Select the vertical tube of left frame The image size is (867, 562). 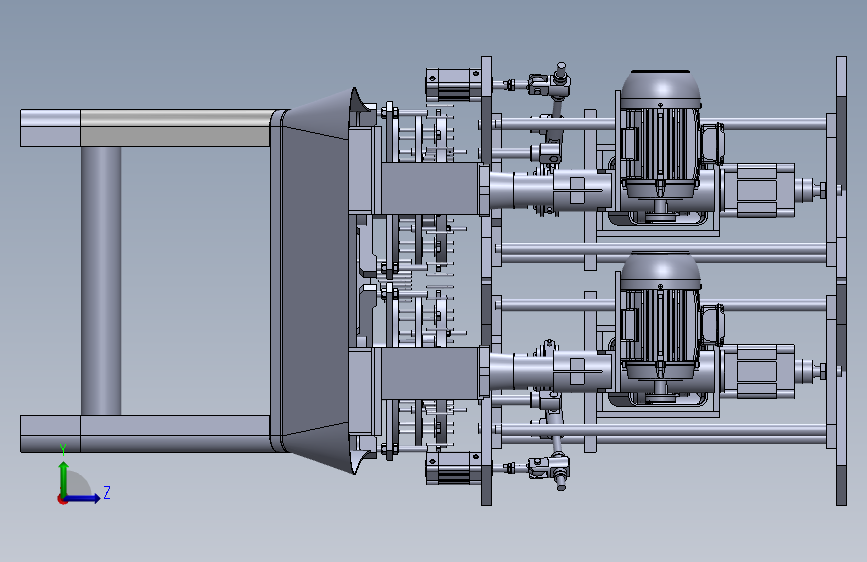click(101, 280)
